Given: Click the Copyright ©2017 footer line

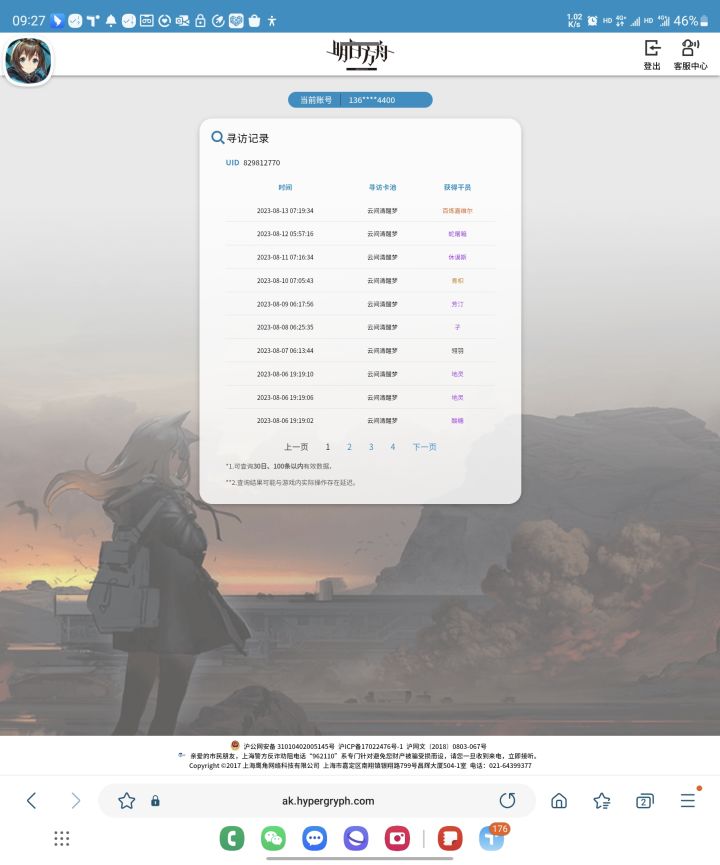Looking at the screenshot, I should [360, 766].
